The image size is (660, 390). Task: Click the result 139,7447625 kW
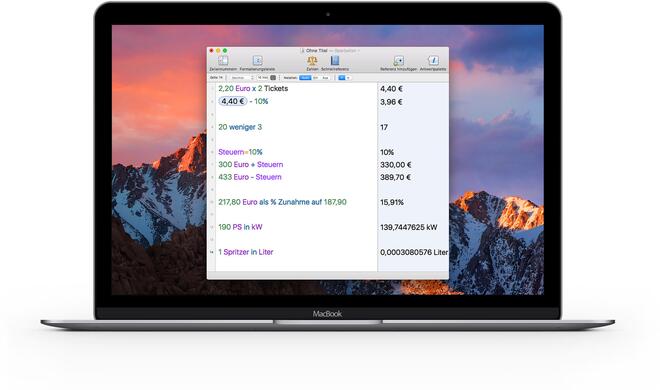[409, 227]
